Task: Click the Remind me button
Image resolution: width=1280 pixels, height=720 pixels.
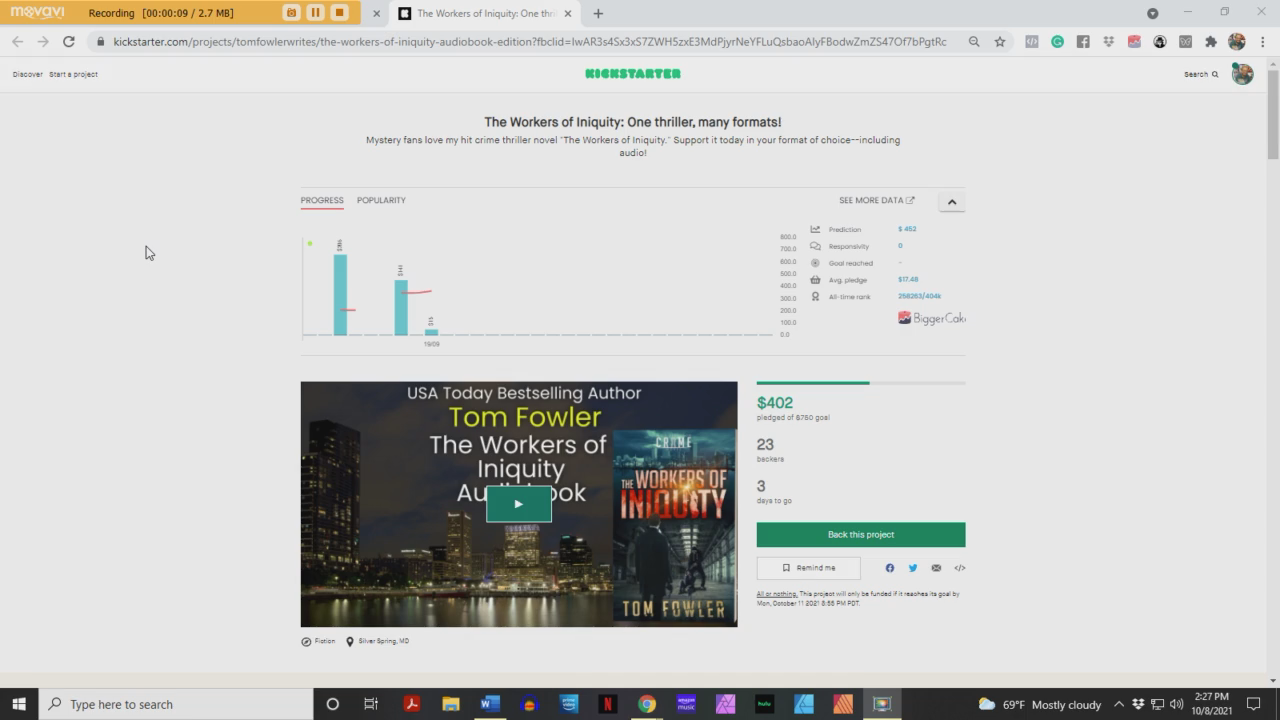Action: click(808, 568)
